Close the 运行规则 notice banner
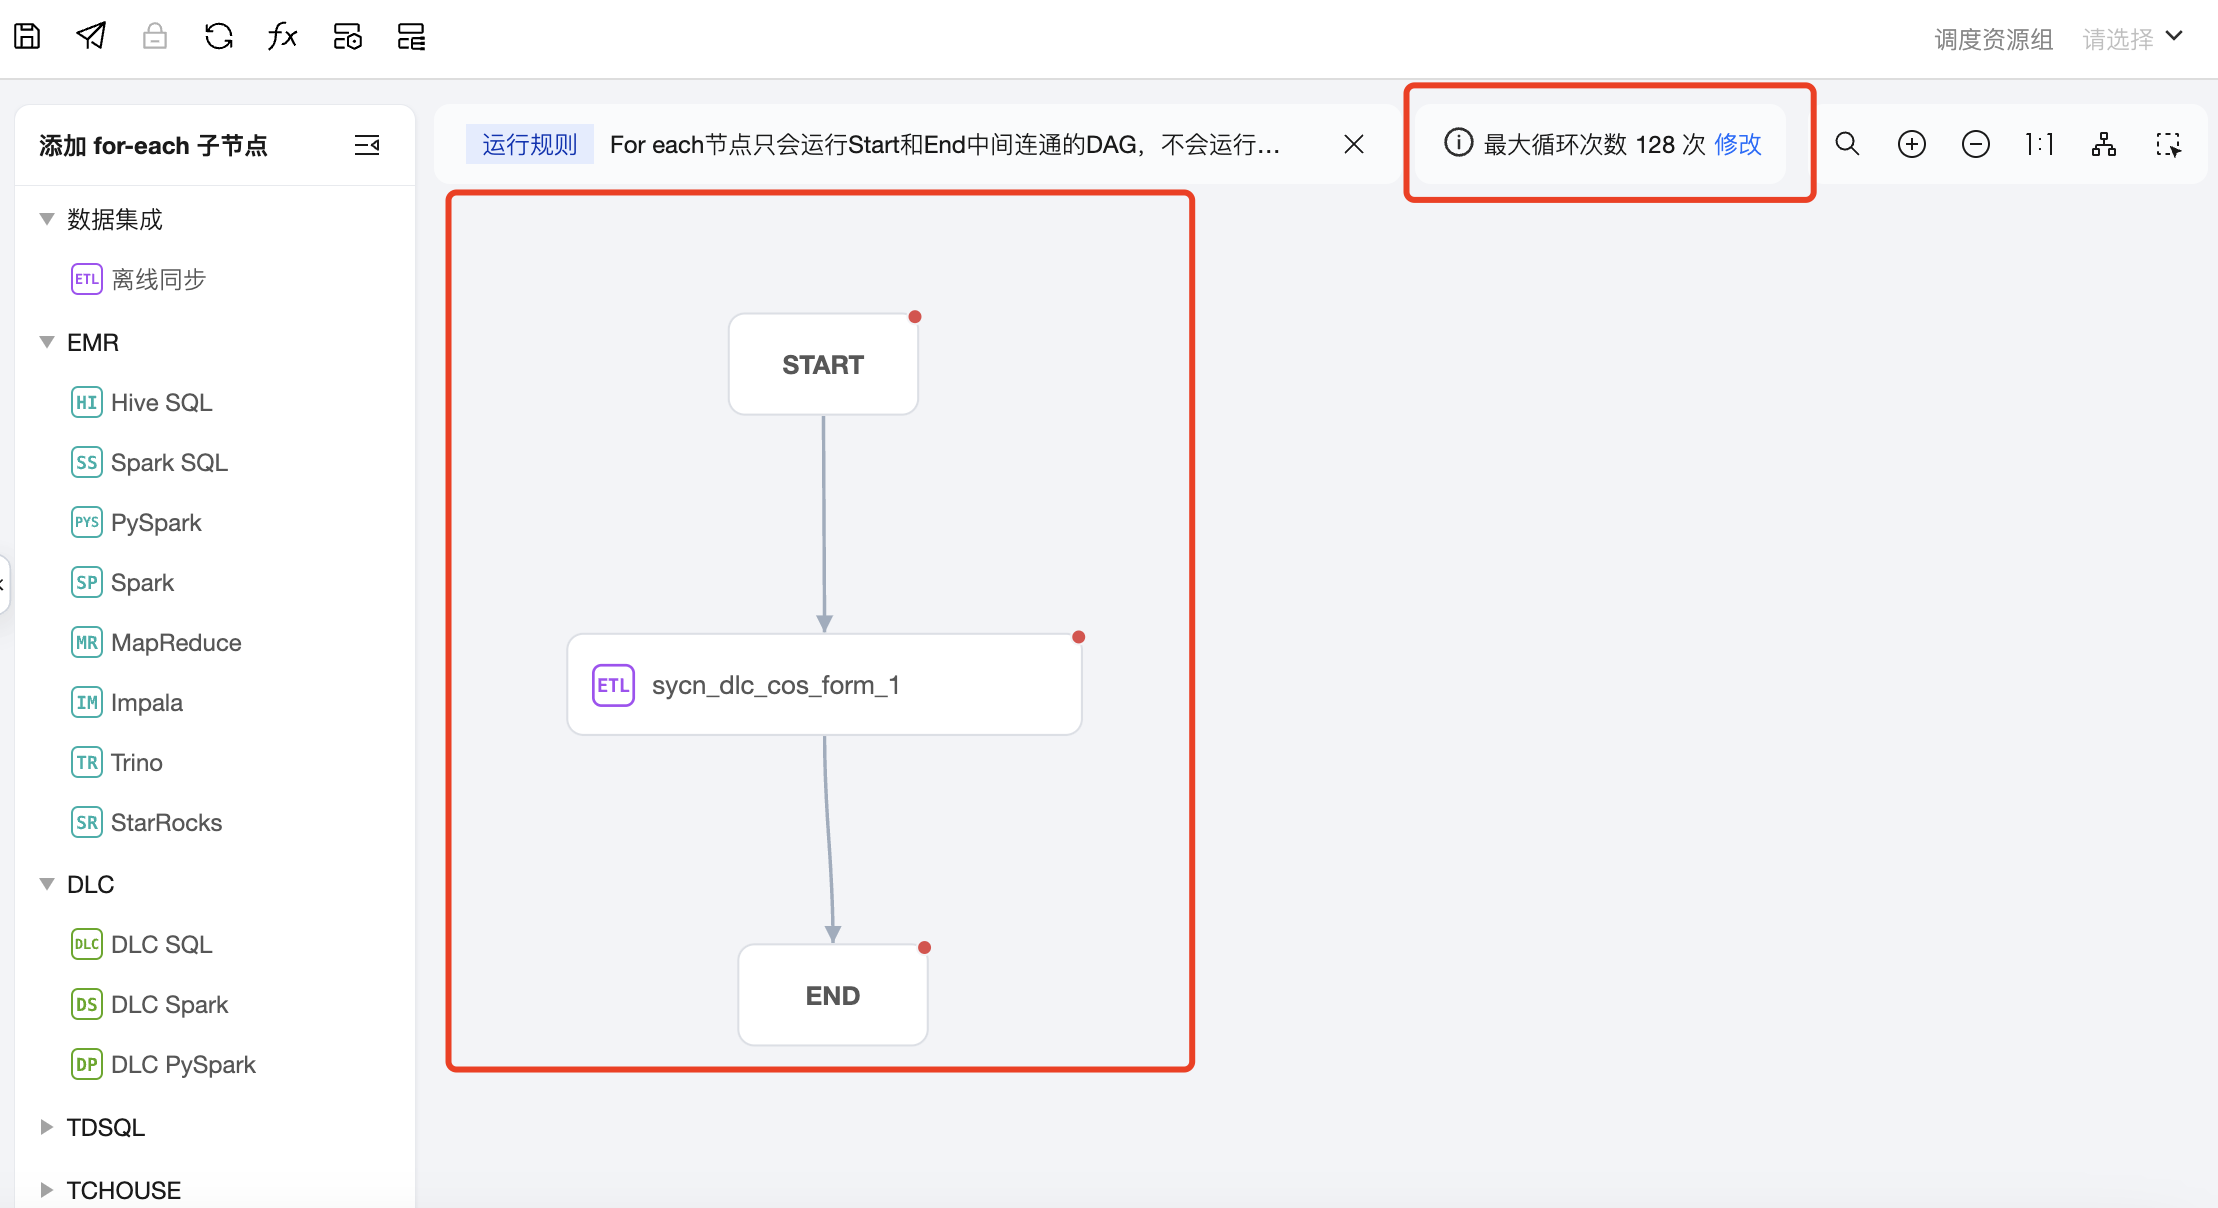The width and height of the screenshot is (2218, 1208). coord(1353,144)
